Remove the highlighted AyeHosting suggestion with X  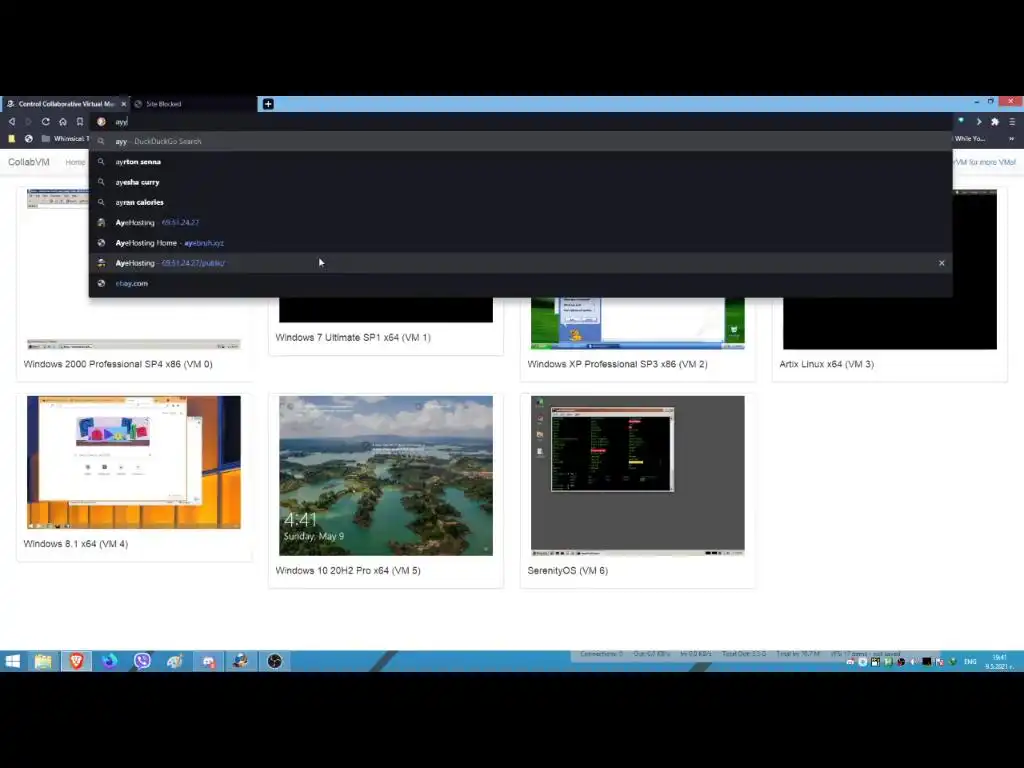(x=942, y=263)
